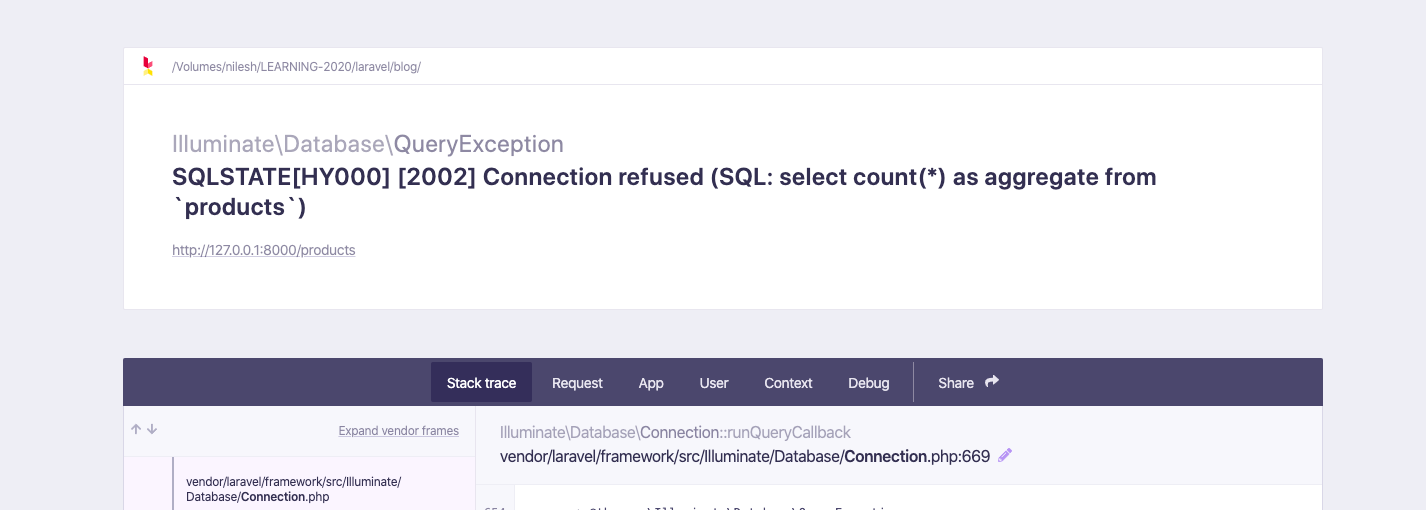Viewport: 1426px width, 510px height.
Task: Click the SQLSTATE Connection refused error message
Action: click(x=664, y=192)
